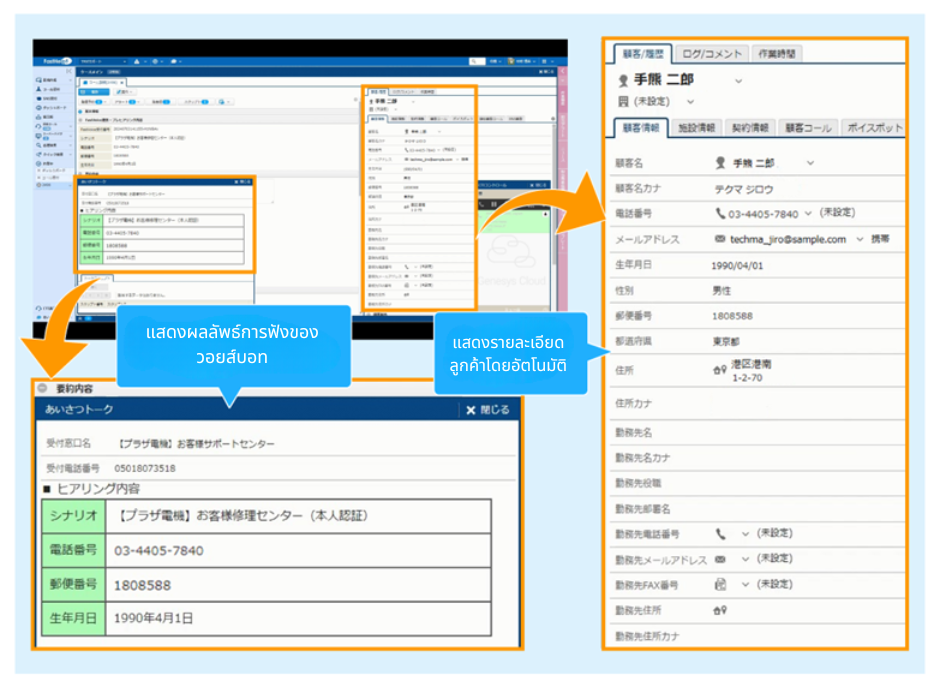Click the 作業時間 tab
This screenshot has height=684, width=940.
(x=778, y=54)
